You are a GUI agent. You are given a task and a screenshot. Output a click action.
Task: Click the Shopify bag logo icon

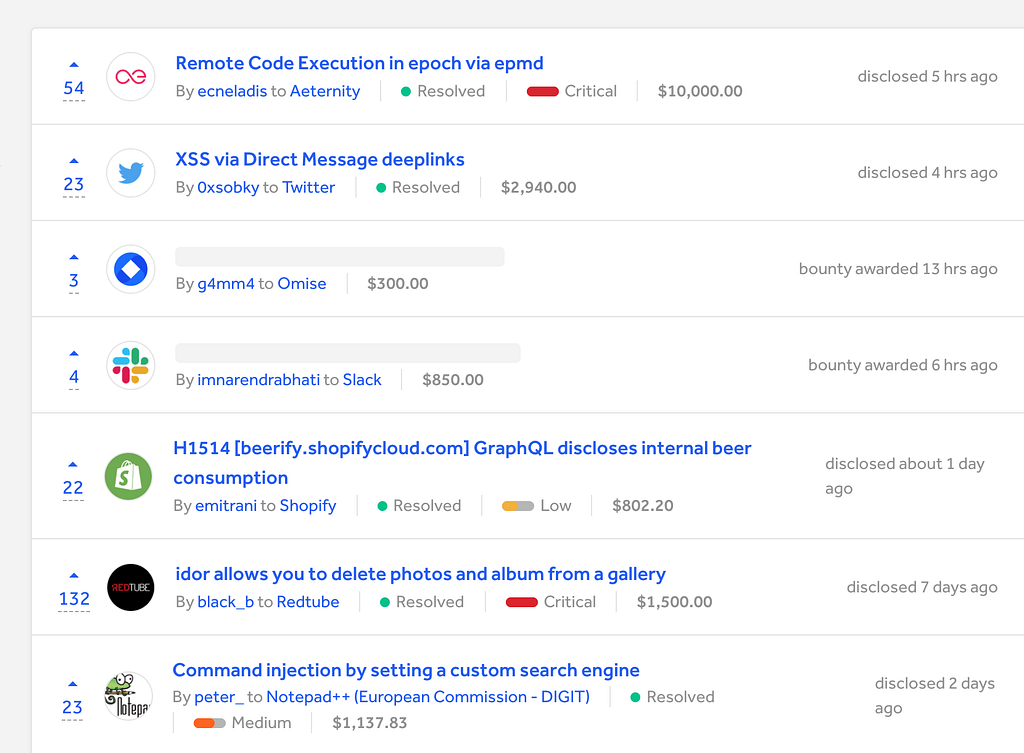(129, 477)
